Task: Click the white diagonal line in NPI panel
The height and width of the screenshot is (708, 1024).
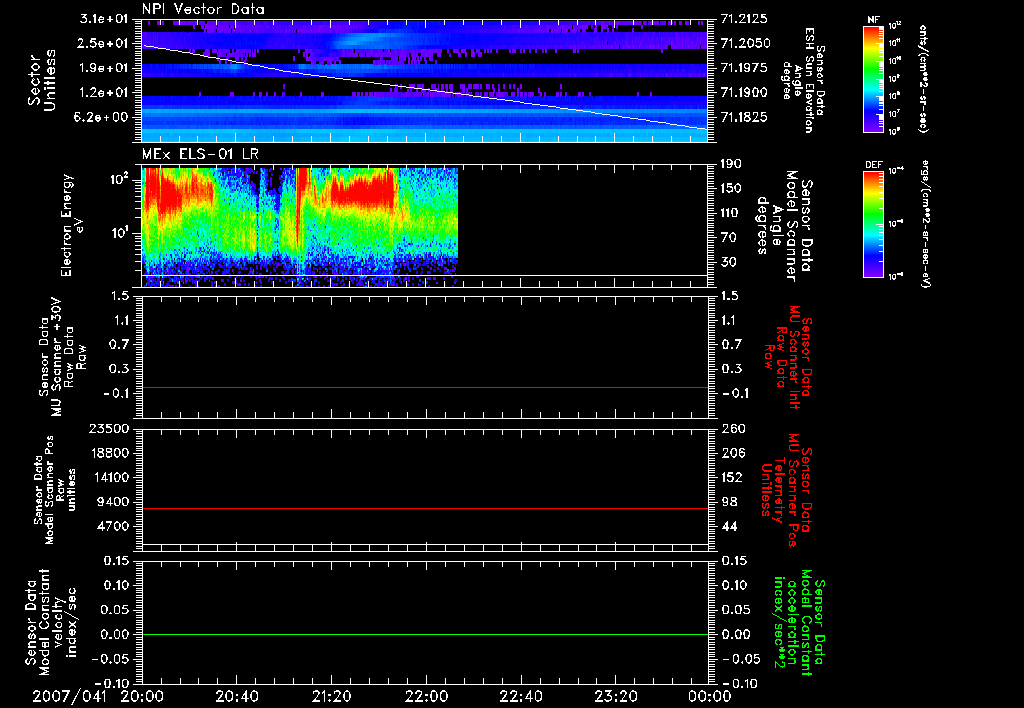Action: click(x=425, y=87)
